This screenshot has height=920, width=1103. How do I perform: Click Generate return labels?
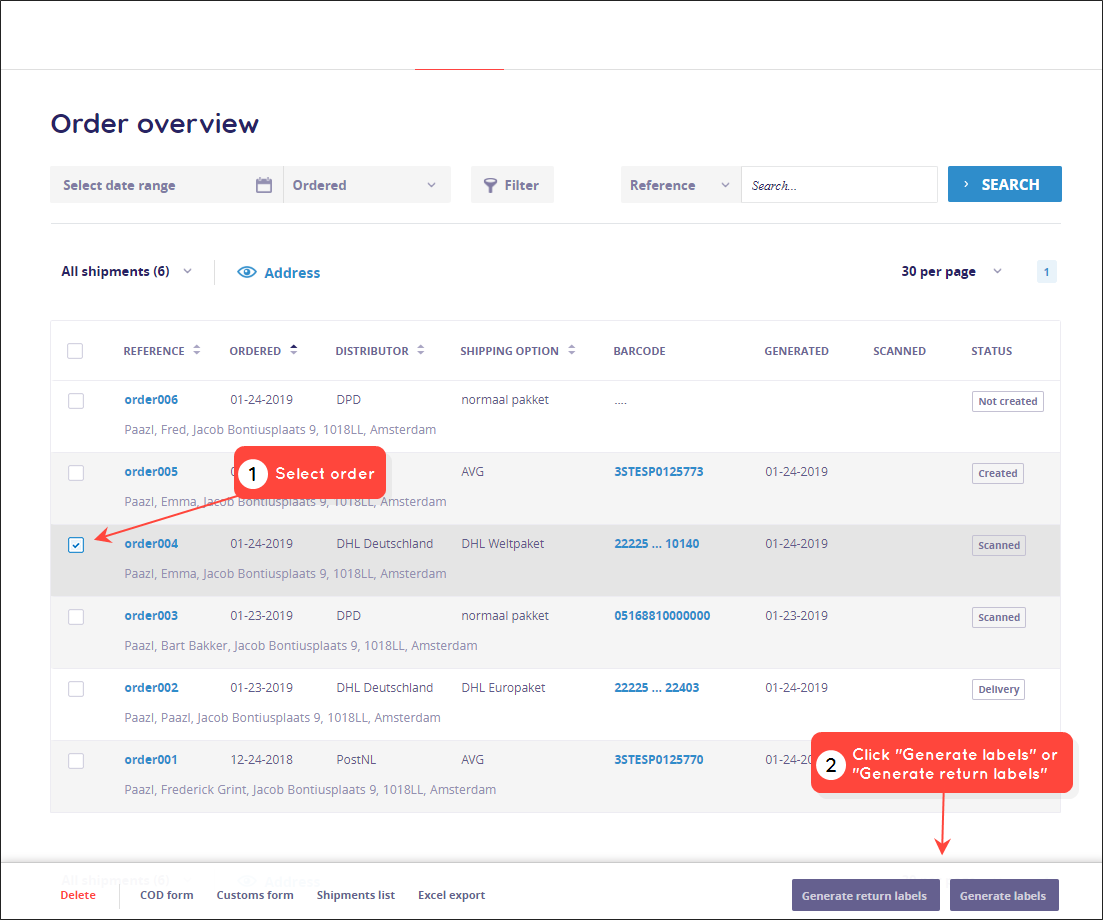pyautogui.click(x=865, y=895)
